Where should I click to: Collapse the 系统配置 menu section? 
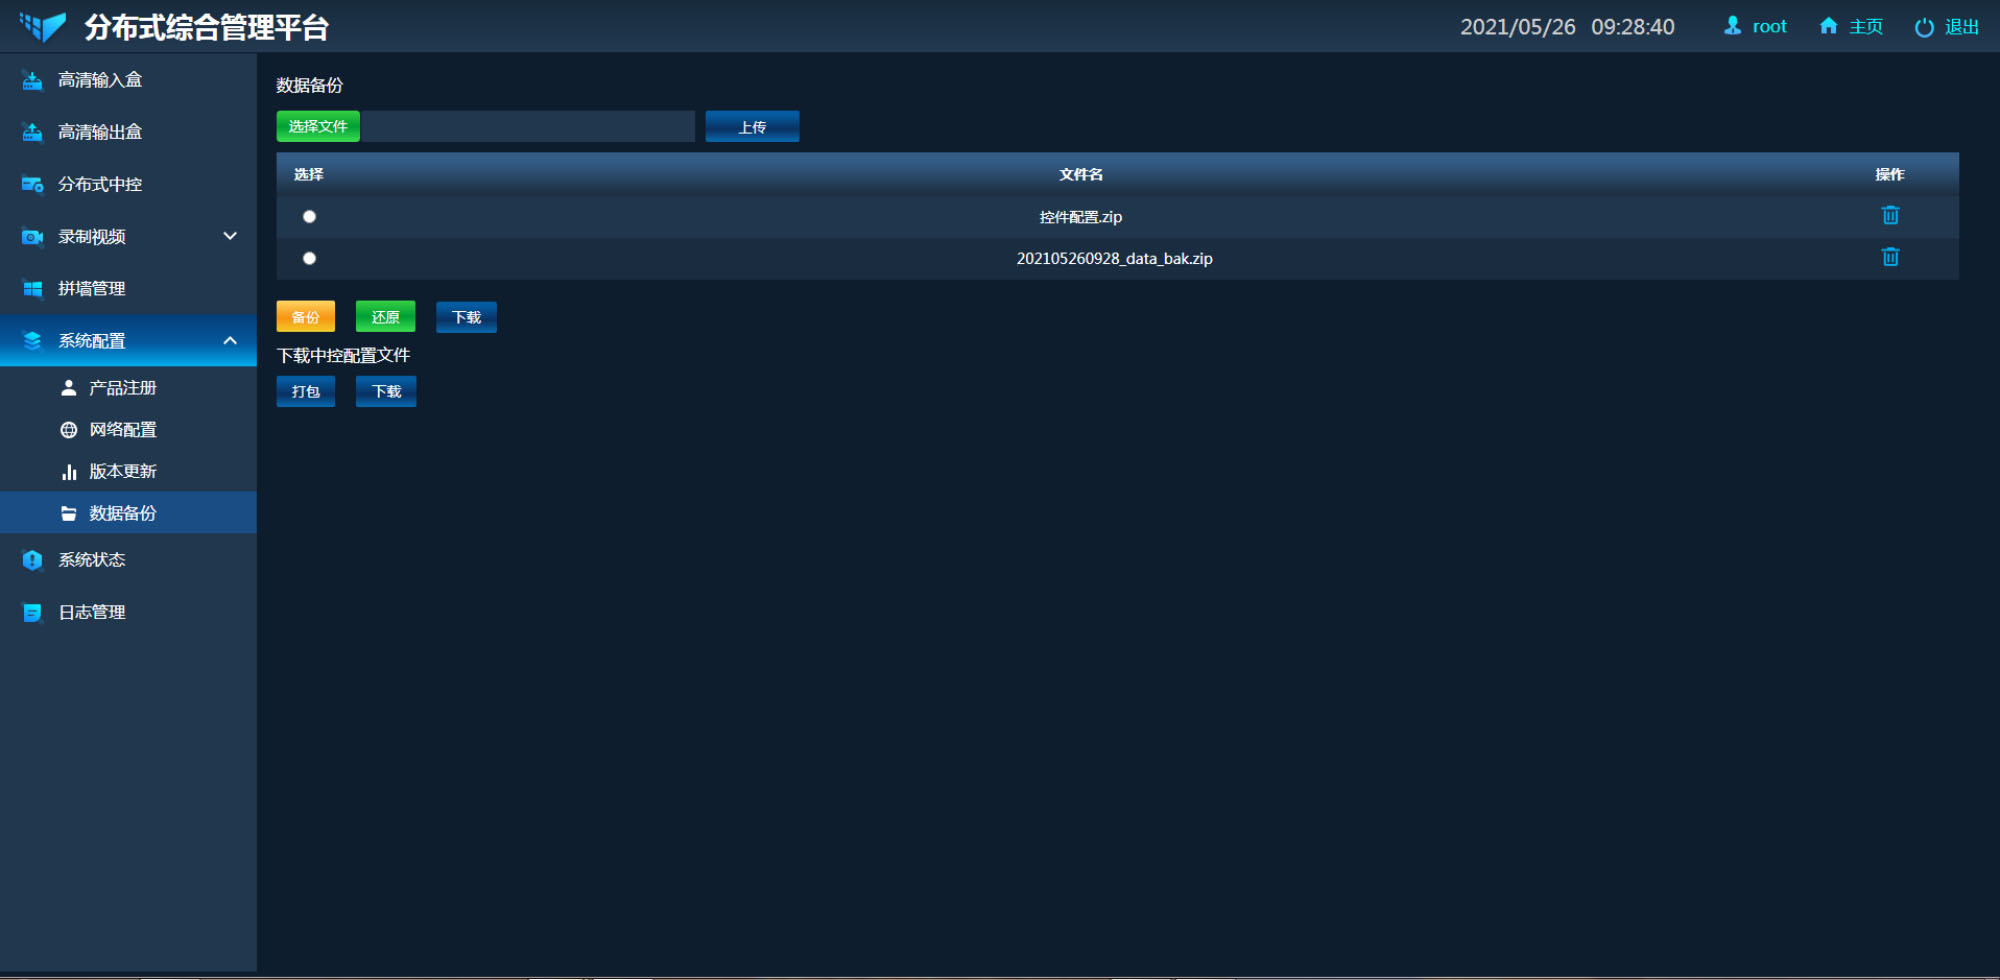tap(230, 341)
